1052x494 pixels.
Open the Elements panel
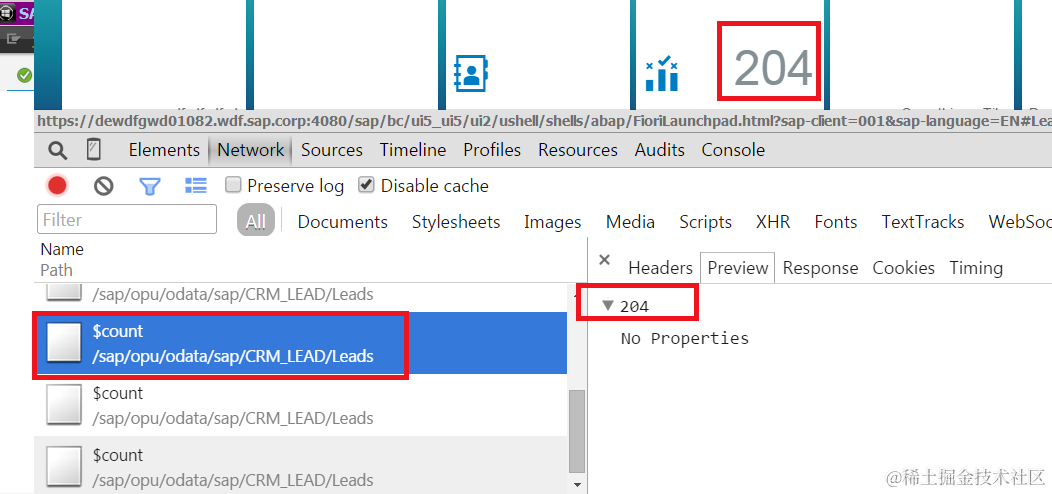click(x=164, y=150)
